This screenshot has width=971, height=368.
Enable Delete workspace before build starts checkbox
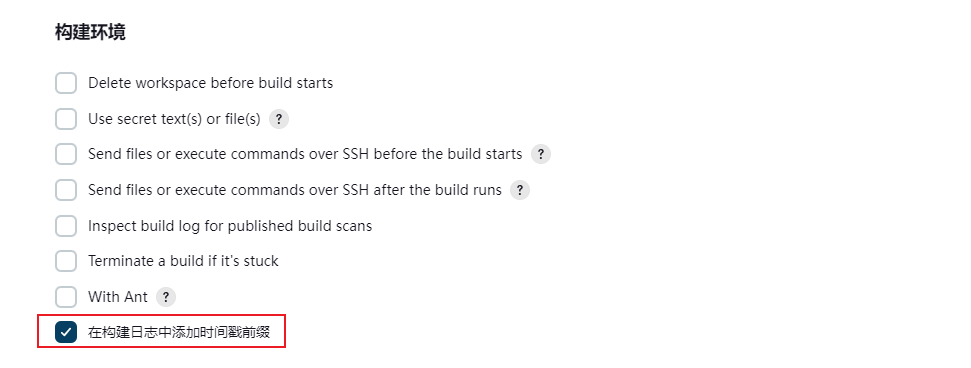(x=66, y=83)
